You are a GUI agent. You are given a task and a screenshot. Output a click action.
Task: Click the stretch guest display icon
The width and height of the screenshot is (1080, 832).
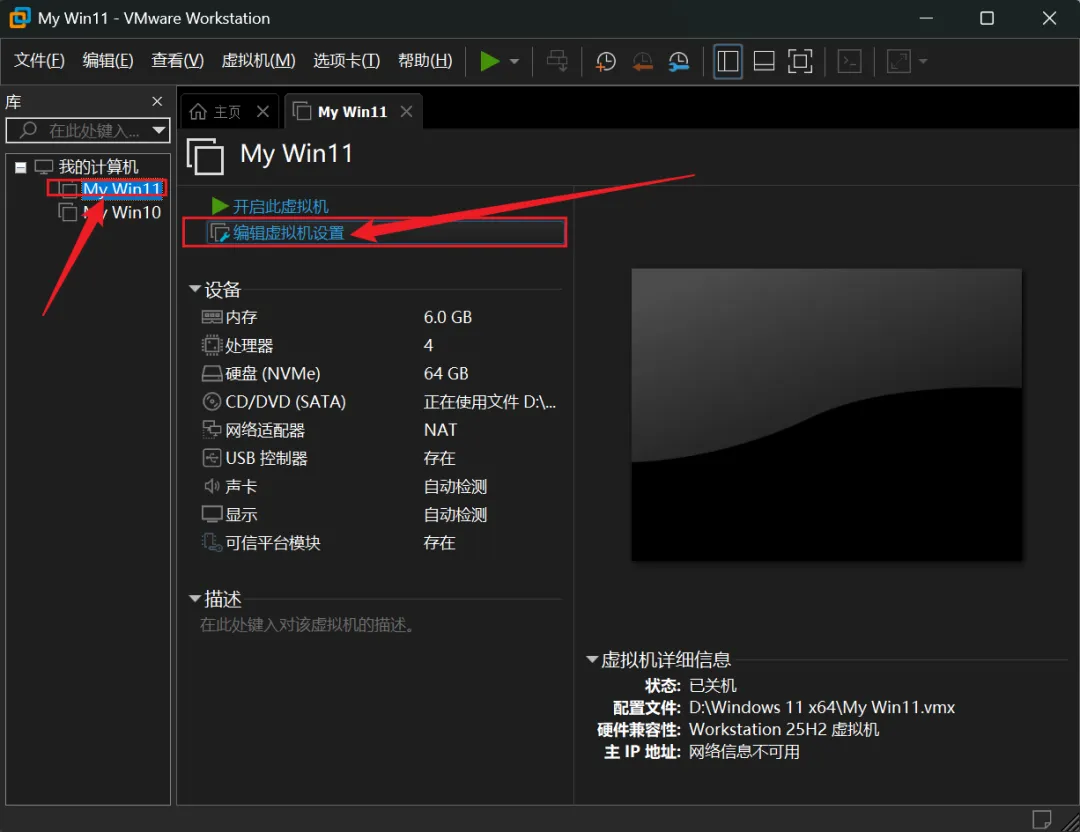coord(898,61)
